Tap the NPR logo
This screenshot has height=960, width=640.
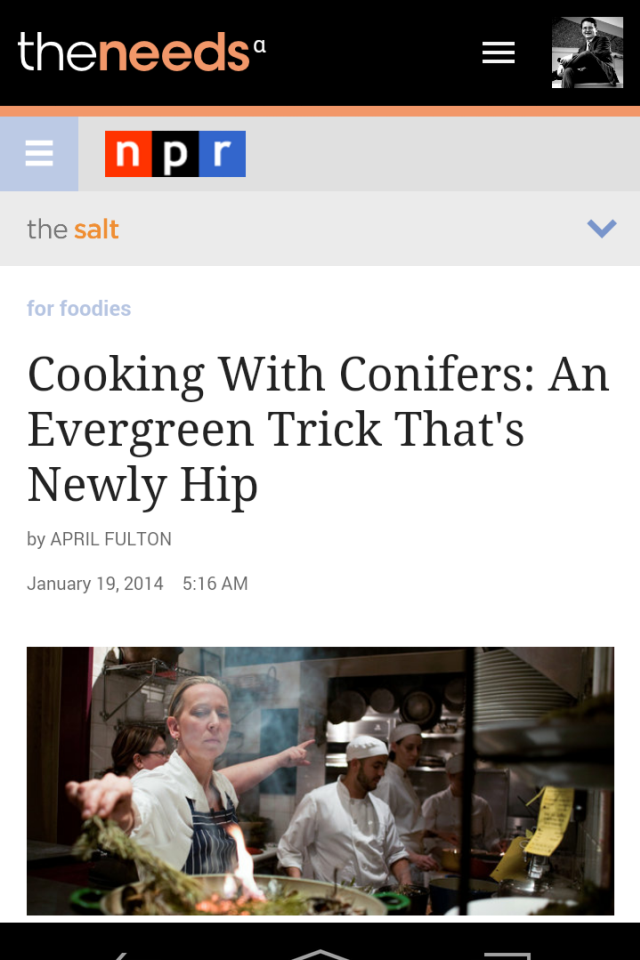click(x=175, y=154)
